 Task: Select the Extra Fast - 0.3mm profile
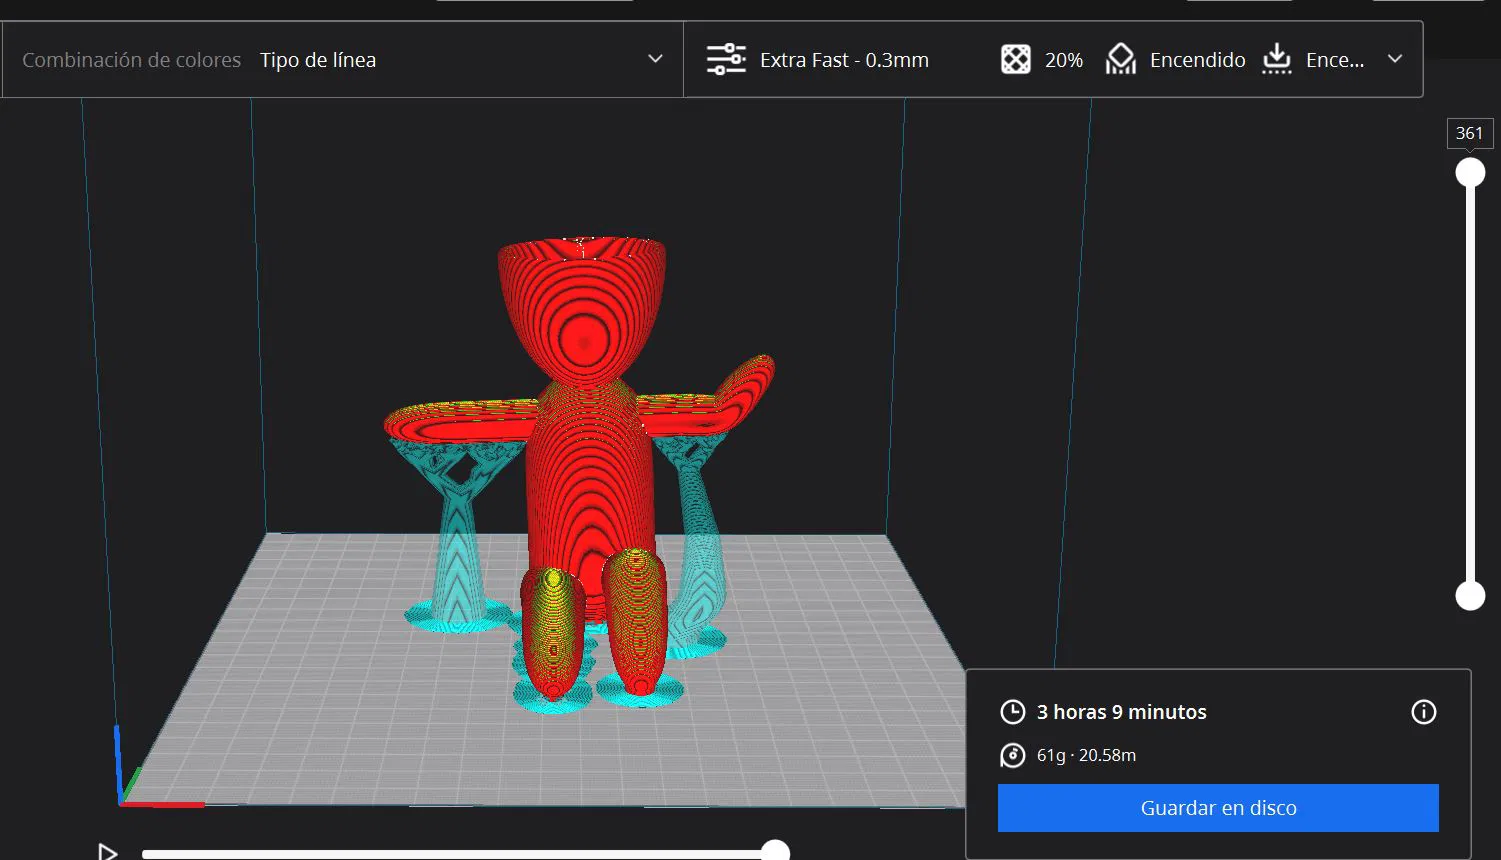pyautogui.click(x=844, y=60)
